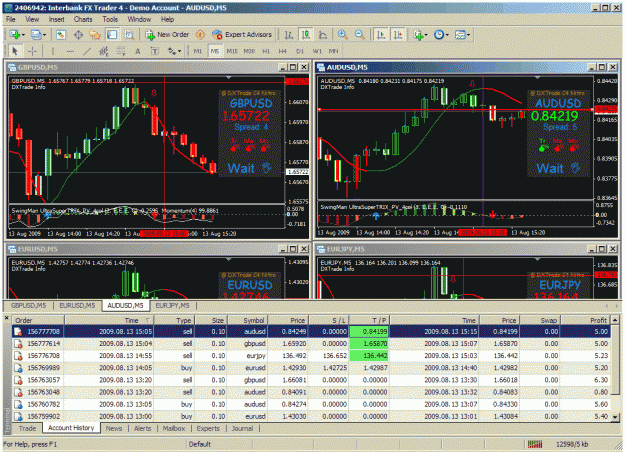
Task: Sort by the Profit column header
Action: 584,320
